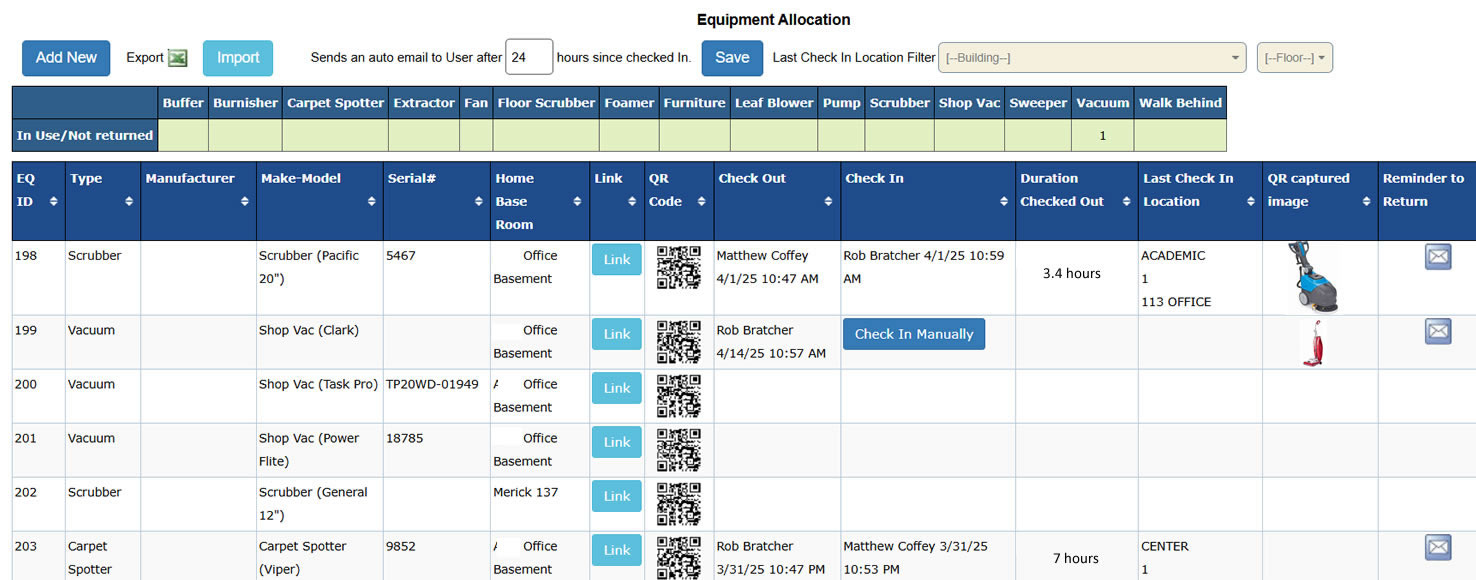Send return reminder for Carpet Spotter (Viper)
Screen dimensions: 1476x580
[x=1437, y=547]
